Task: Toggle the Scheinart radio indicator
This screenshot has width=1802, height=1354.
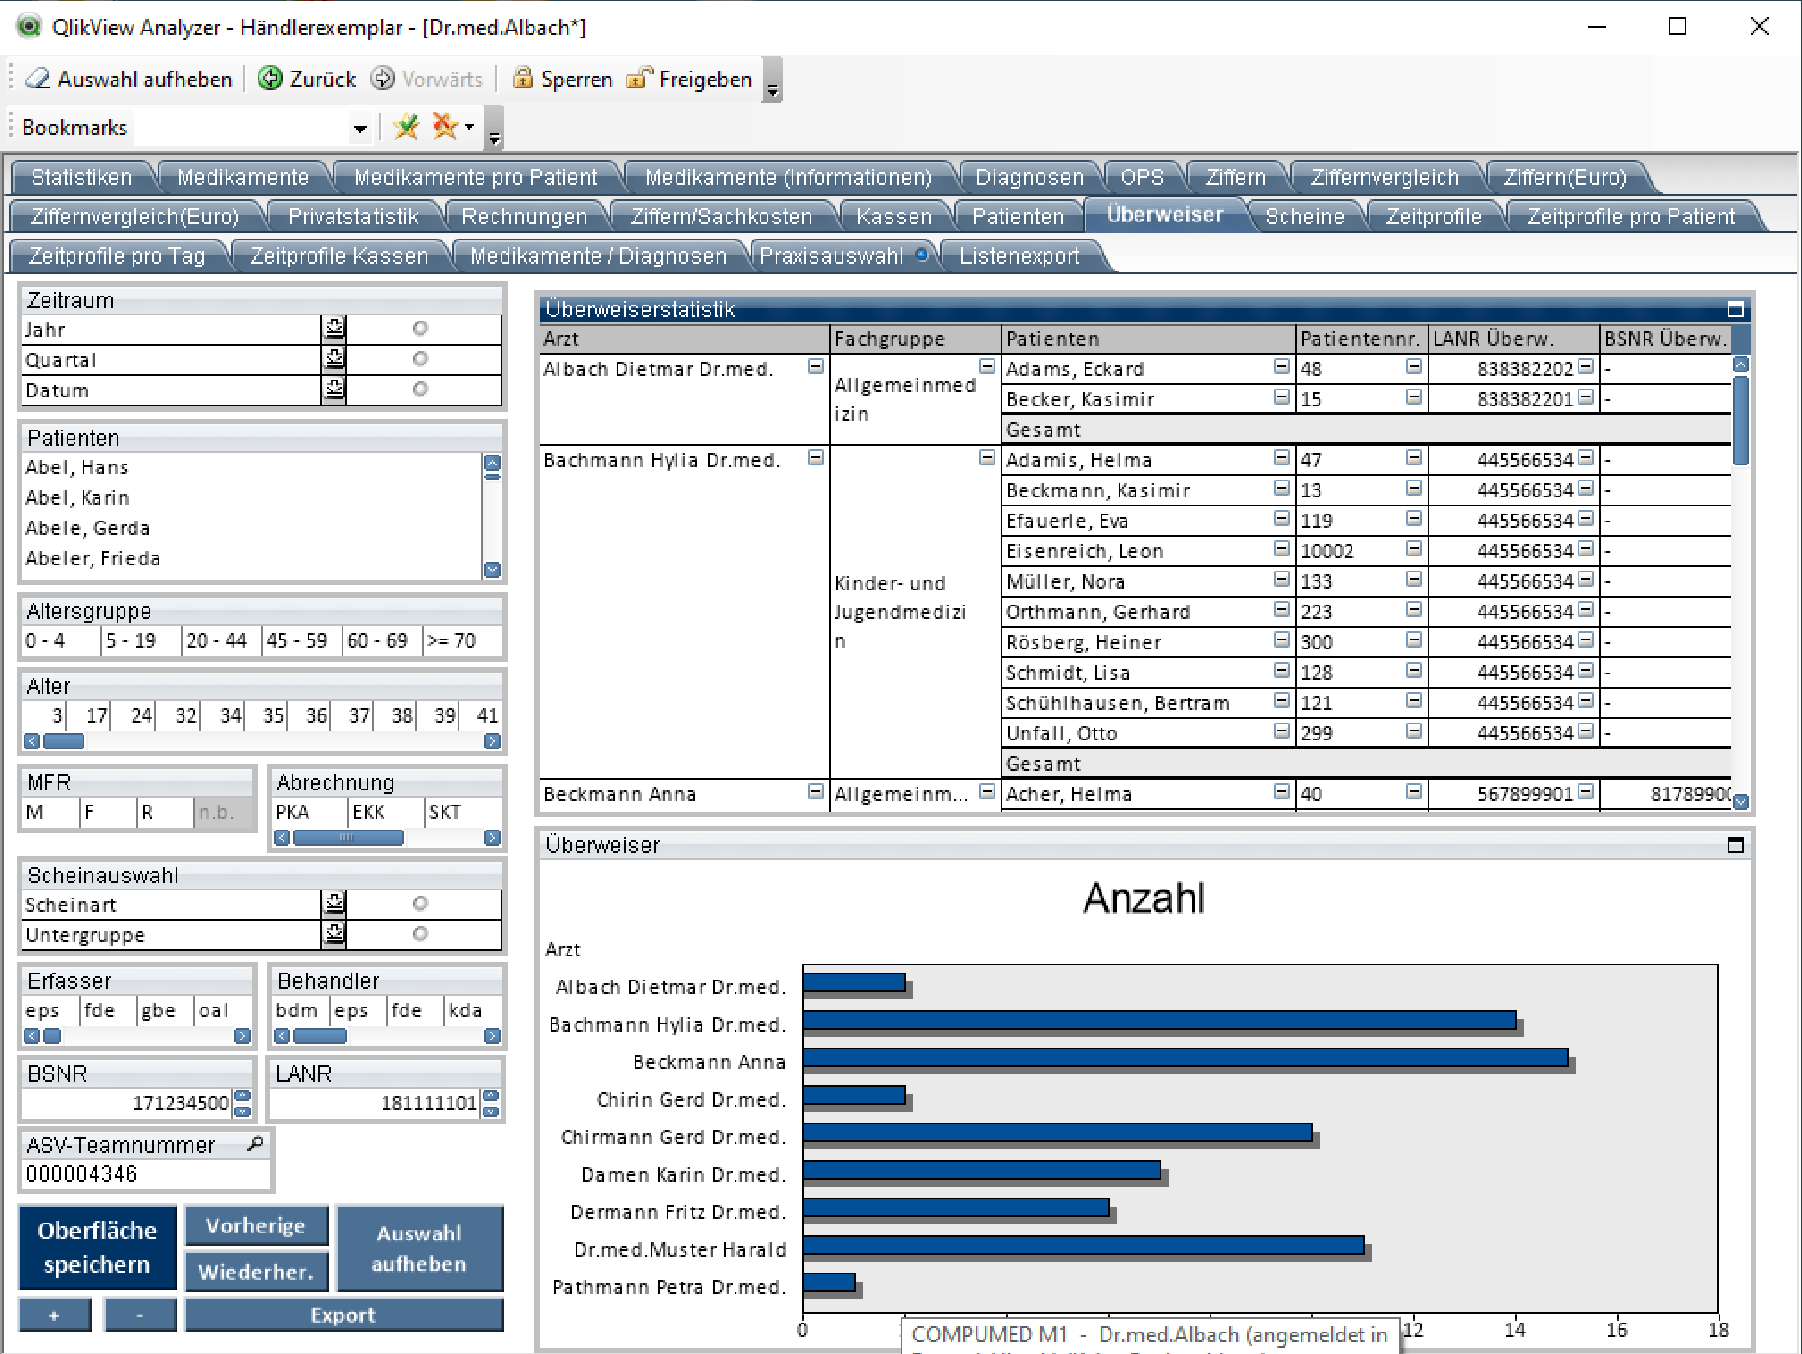Action: click(x=420, y=904)
